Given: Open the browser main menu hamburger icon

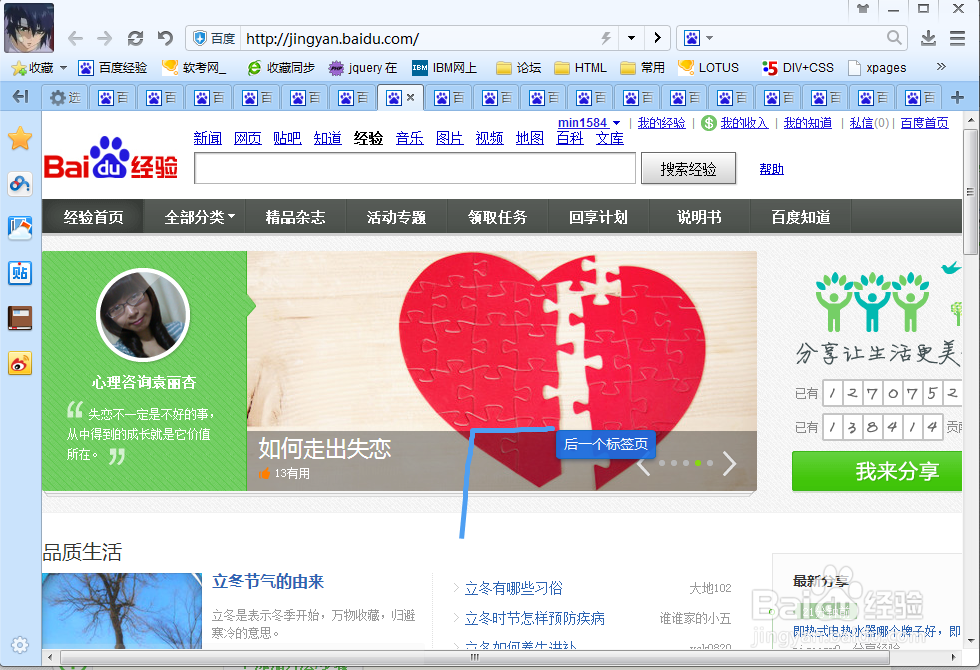Looking at the screenshot, I should pos(958,39).
